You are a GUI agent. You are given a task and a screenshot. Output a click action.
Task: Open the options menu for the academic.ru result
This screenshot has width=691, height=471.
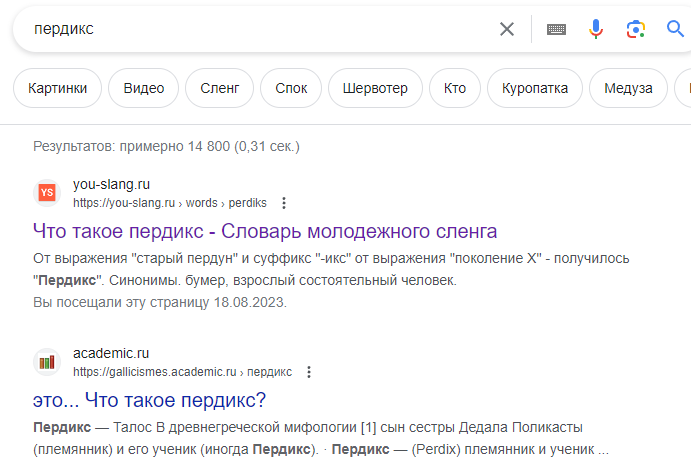click(x=309, y=372)
